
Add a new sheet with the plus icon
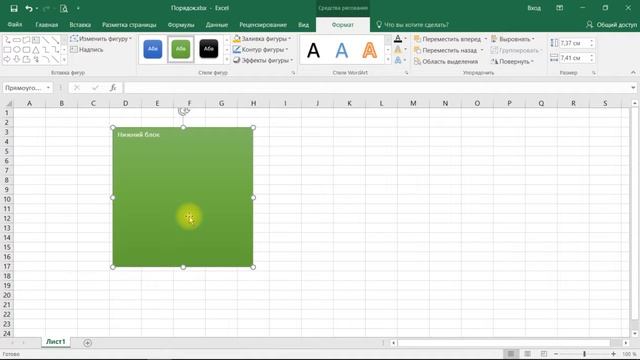click(x=87, y=343)
